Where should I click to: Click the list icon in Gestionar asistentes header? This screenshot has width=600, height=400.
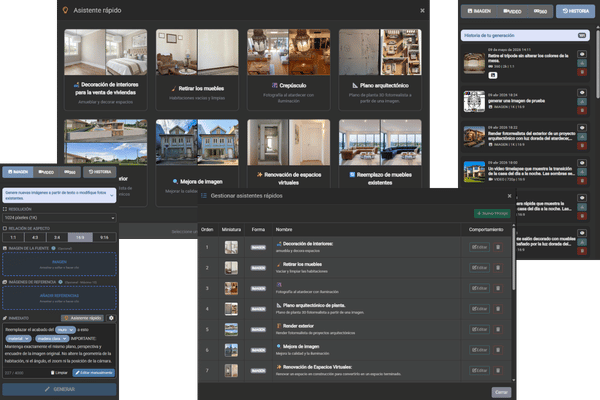pyautogui.click(x=204, y=196)
